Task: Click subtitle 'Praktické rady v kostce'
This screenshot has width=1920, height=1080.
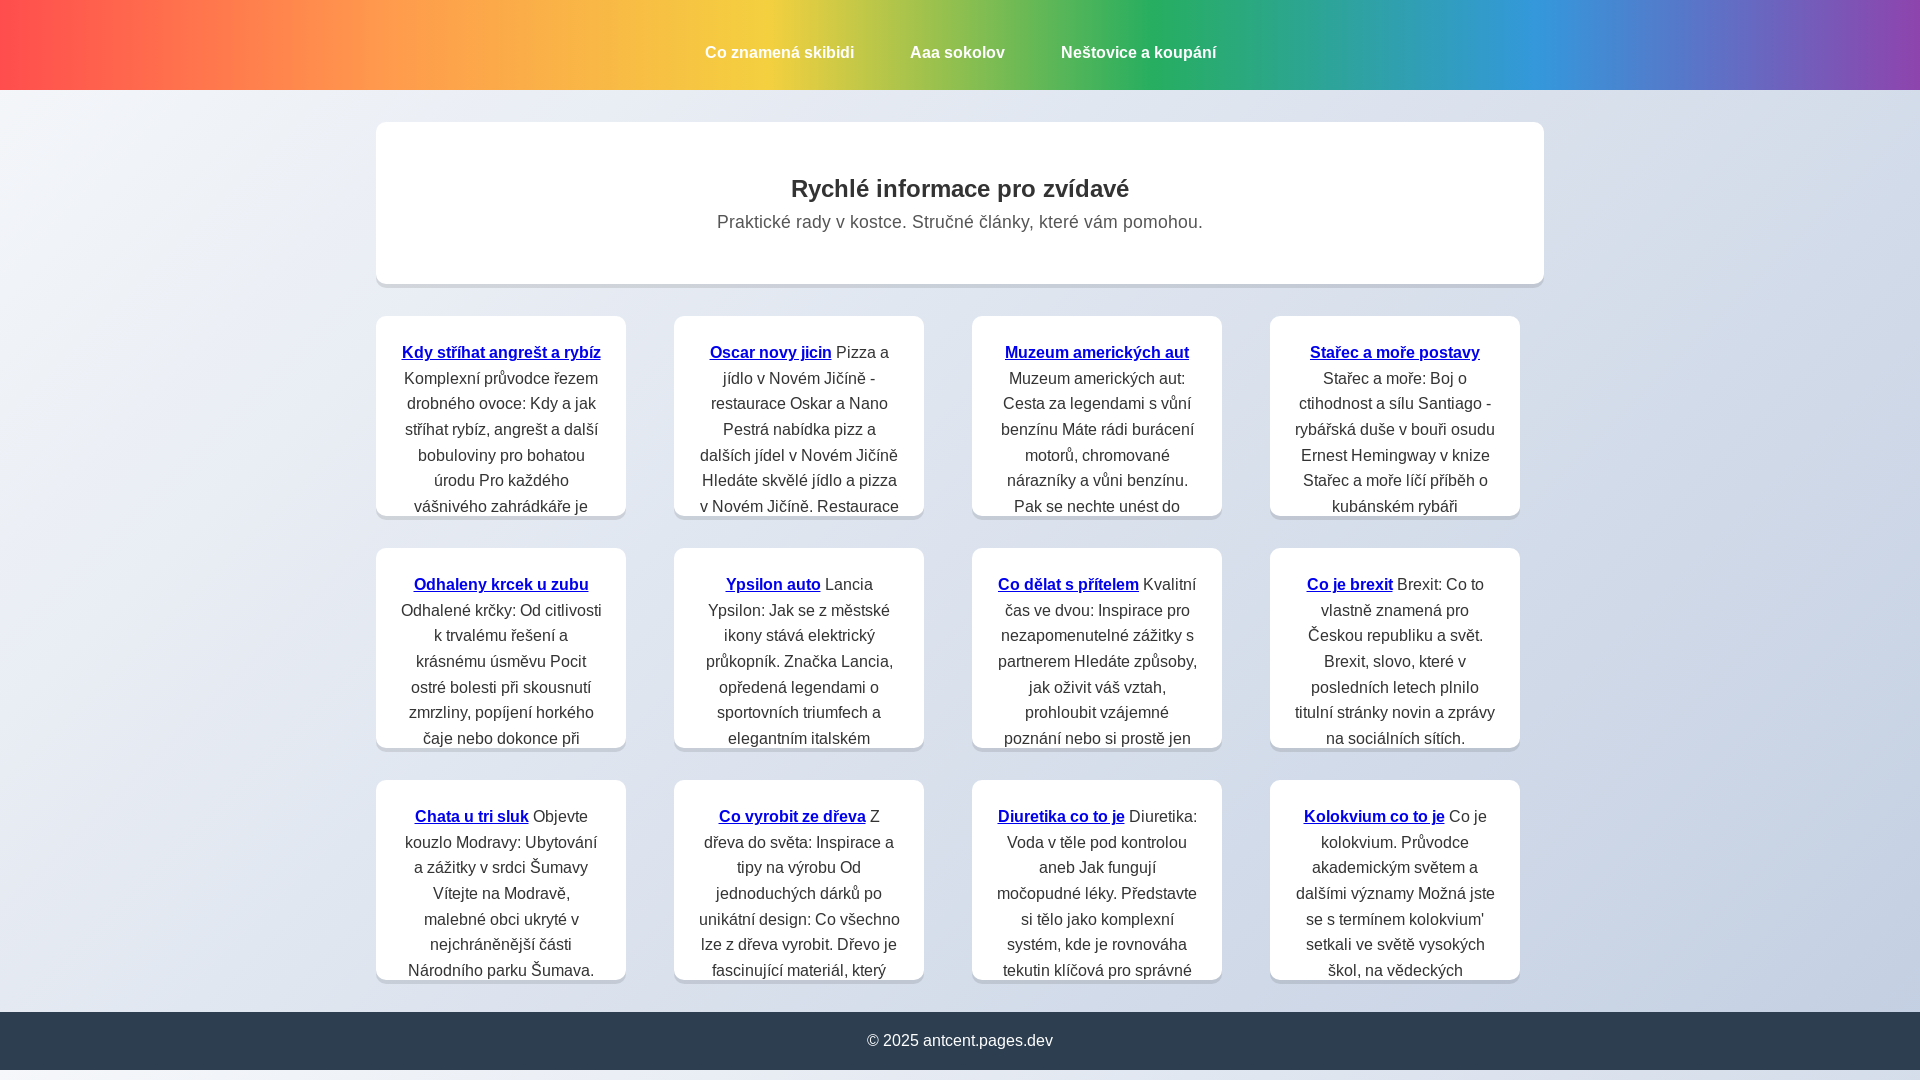Action: [x=810, y=222]
